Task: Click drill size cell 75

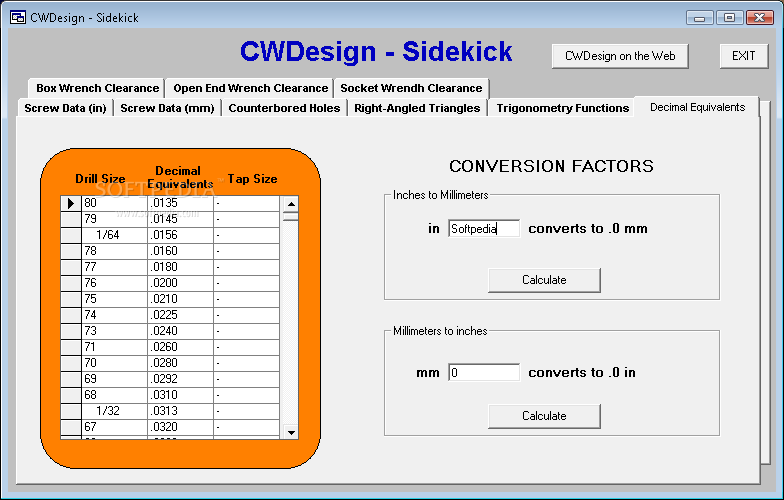Action: point(114,299)
